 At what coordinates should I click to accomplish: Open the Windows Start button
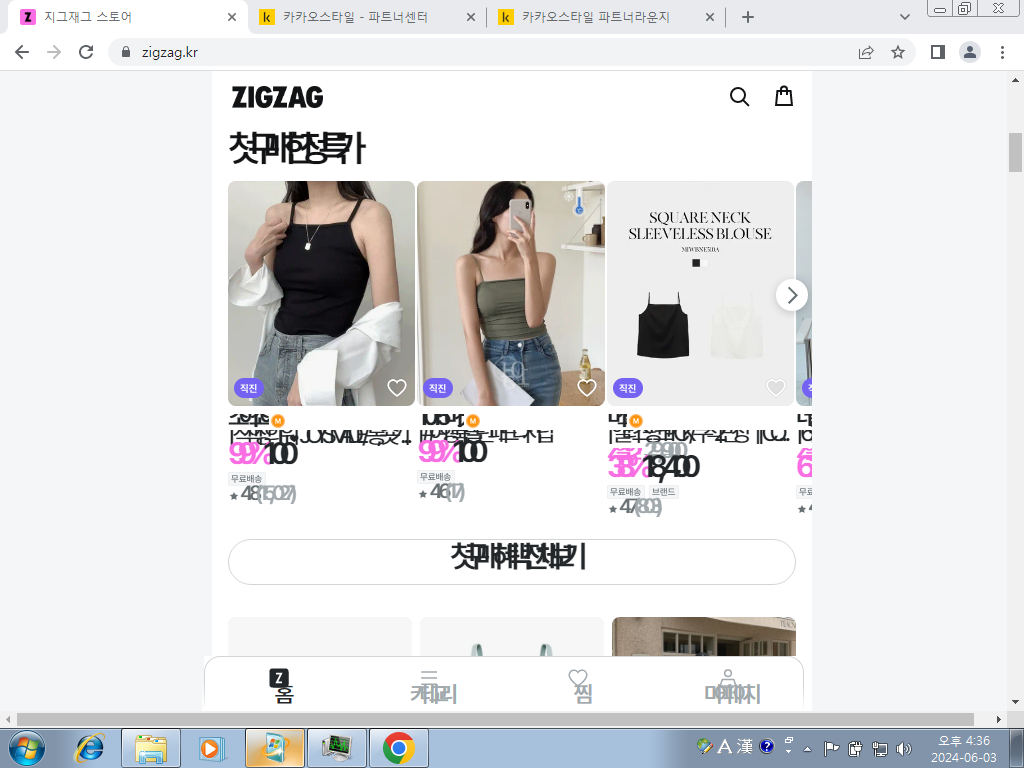click(27, 748)
